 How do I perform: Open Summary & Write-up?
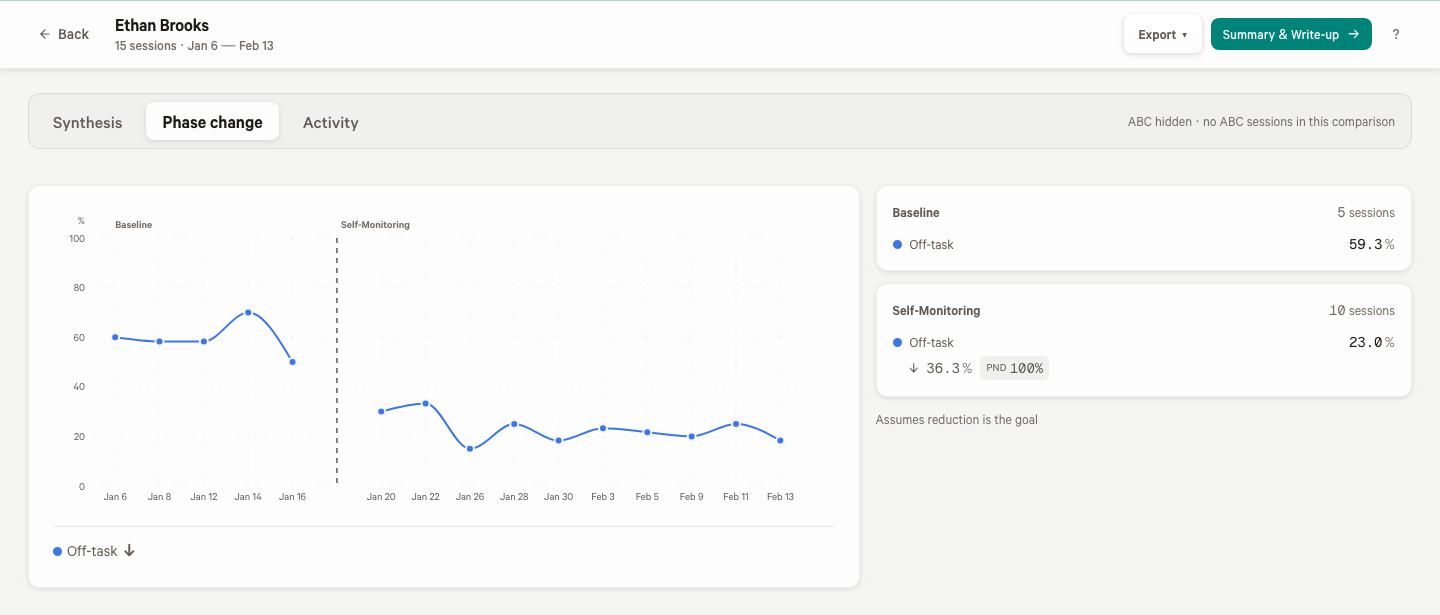pos(1291,34)
